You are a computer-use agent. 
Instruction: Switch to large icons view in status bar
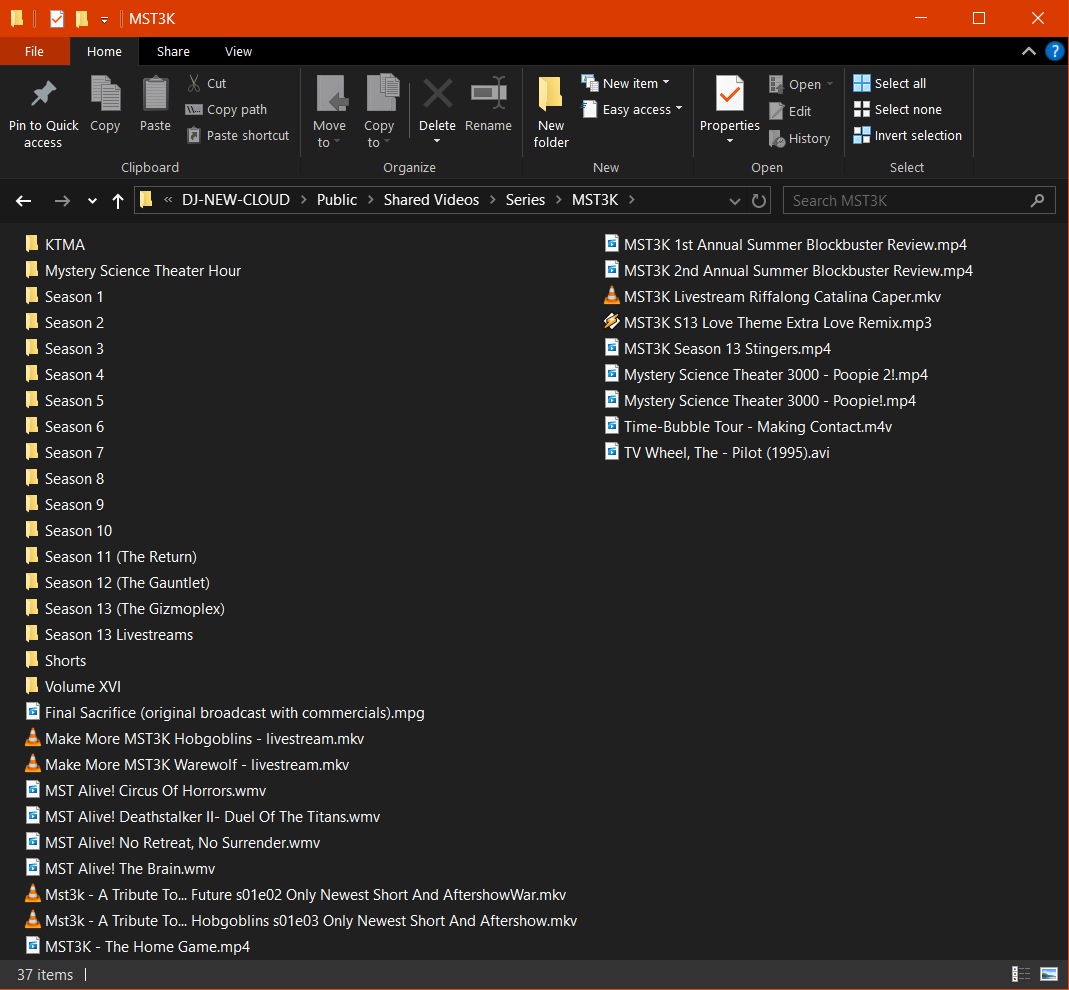pyautogui.click(x=1049, y=974)
